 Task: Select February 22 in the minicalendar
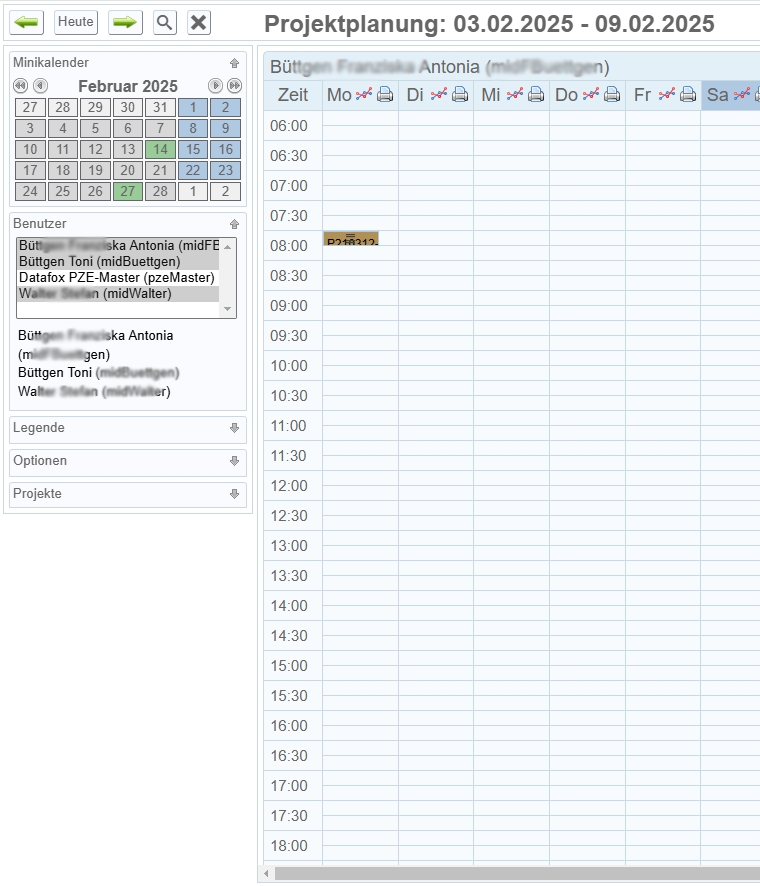[x=193, y=171]
